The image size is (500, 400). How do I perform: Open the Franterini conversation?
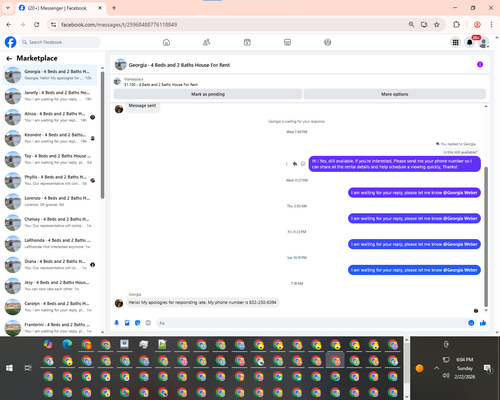[50, 328]
